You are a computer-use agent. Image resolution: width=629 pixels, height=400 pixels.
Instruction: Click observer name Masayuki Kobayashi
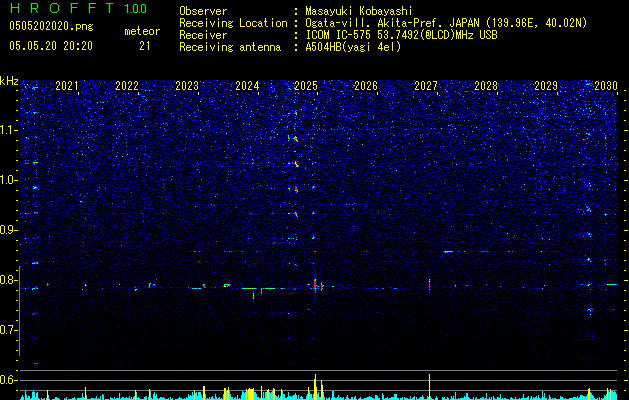click(359, 11)
